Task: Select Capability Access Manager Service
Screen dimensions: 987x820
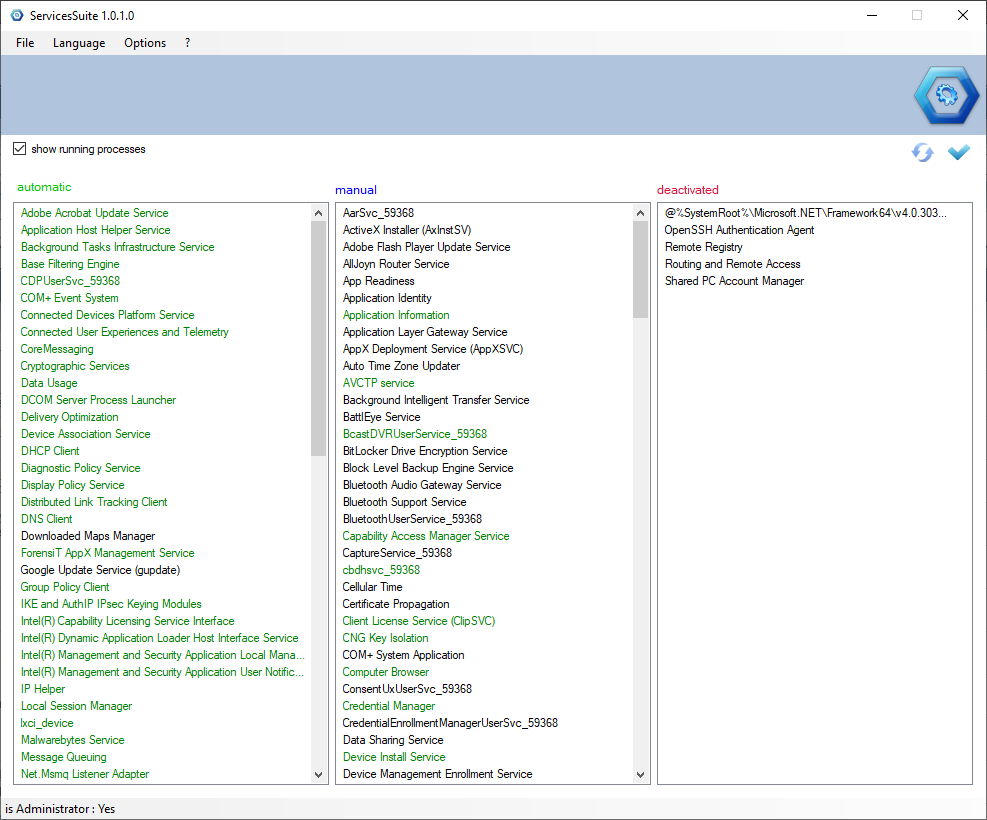Action: click(426, 536)
